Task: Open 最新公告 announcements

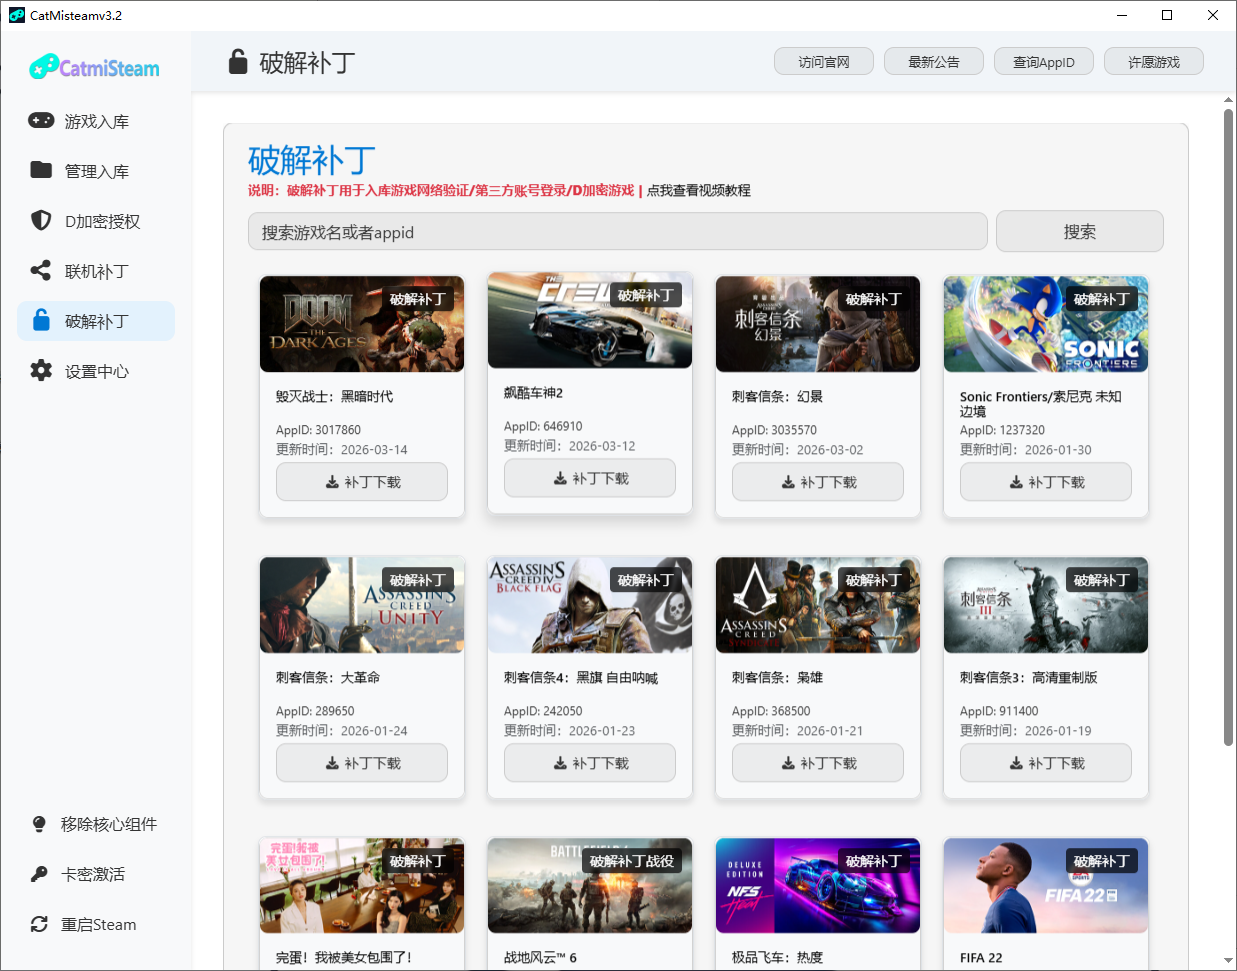Action: click(934, 62)
